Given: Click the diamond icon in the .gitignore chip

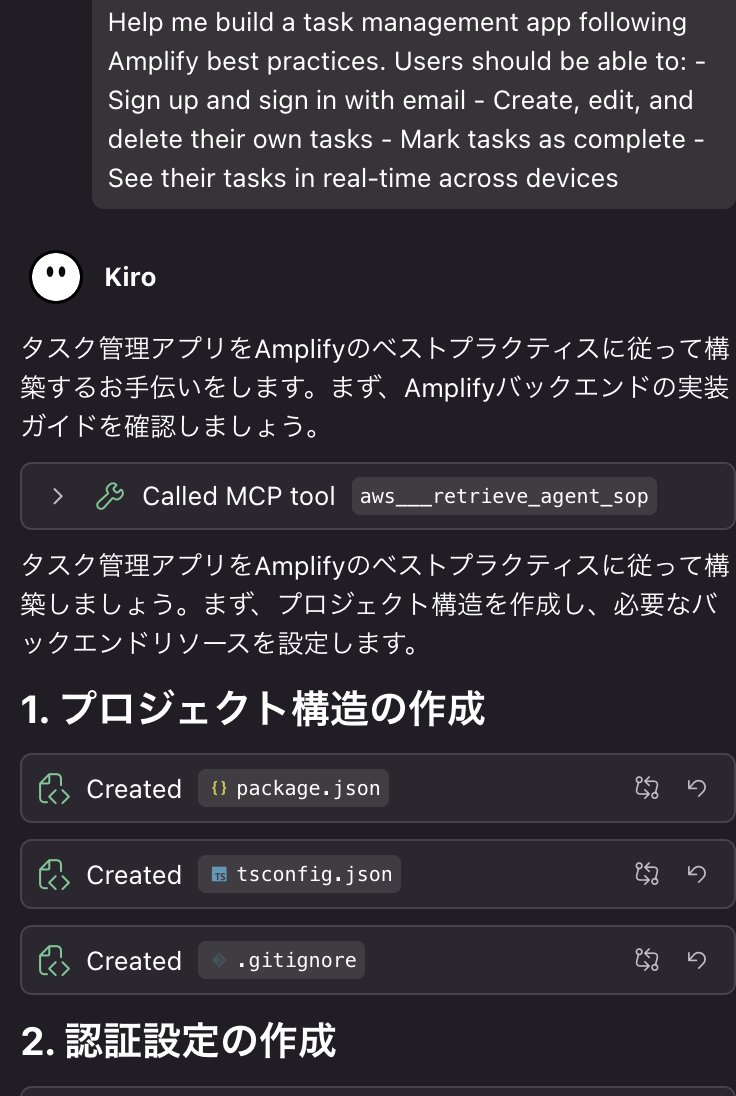Looking at the screenshot, I should pyautogui.click(x=219, y=960).
